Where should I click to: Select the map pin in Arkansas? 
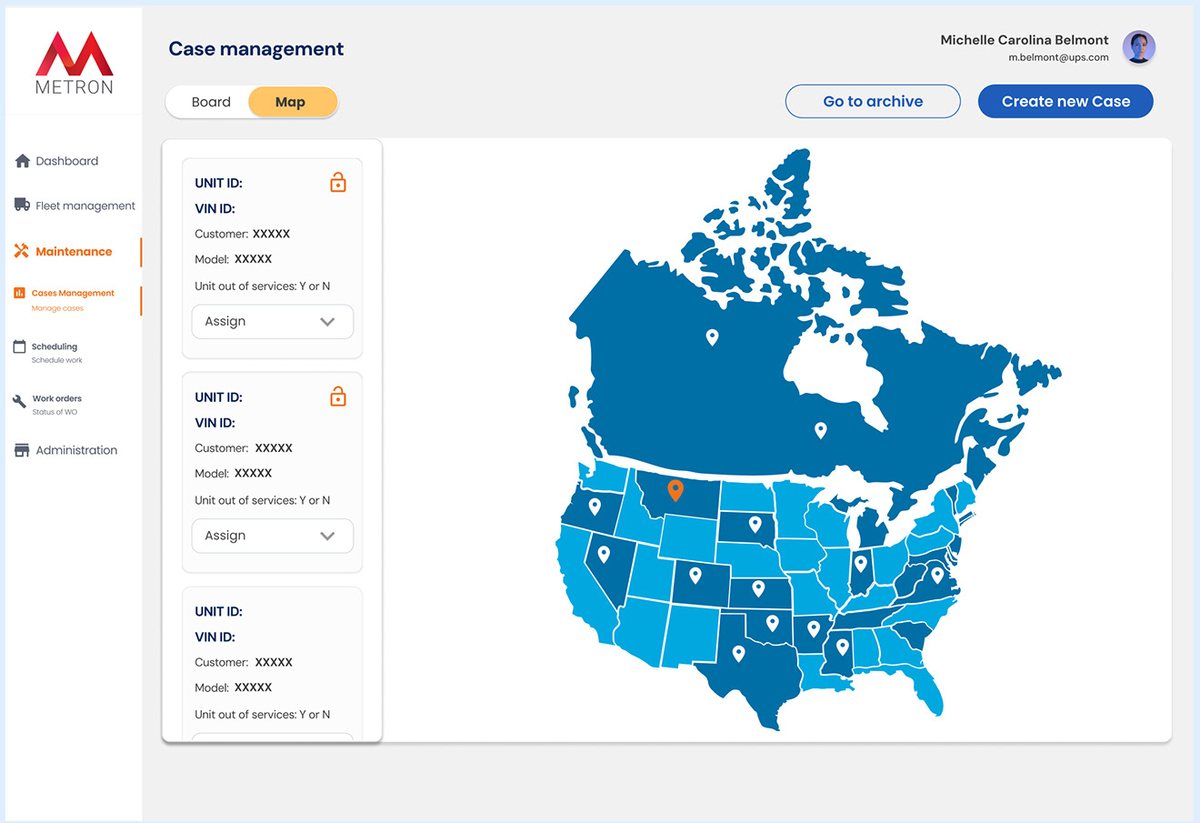click(x=814, y=628)
